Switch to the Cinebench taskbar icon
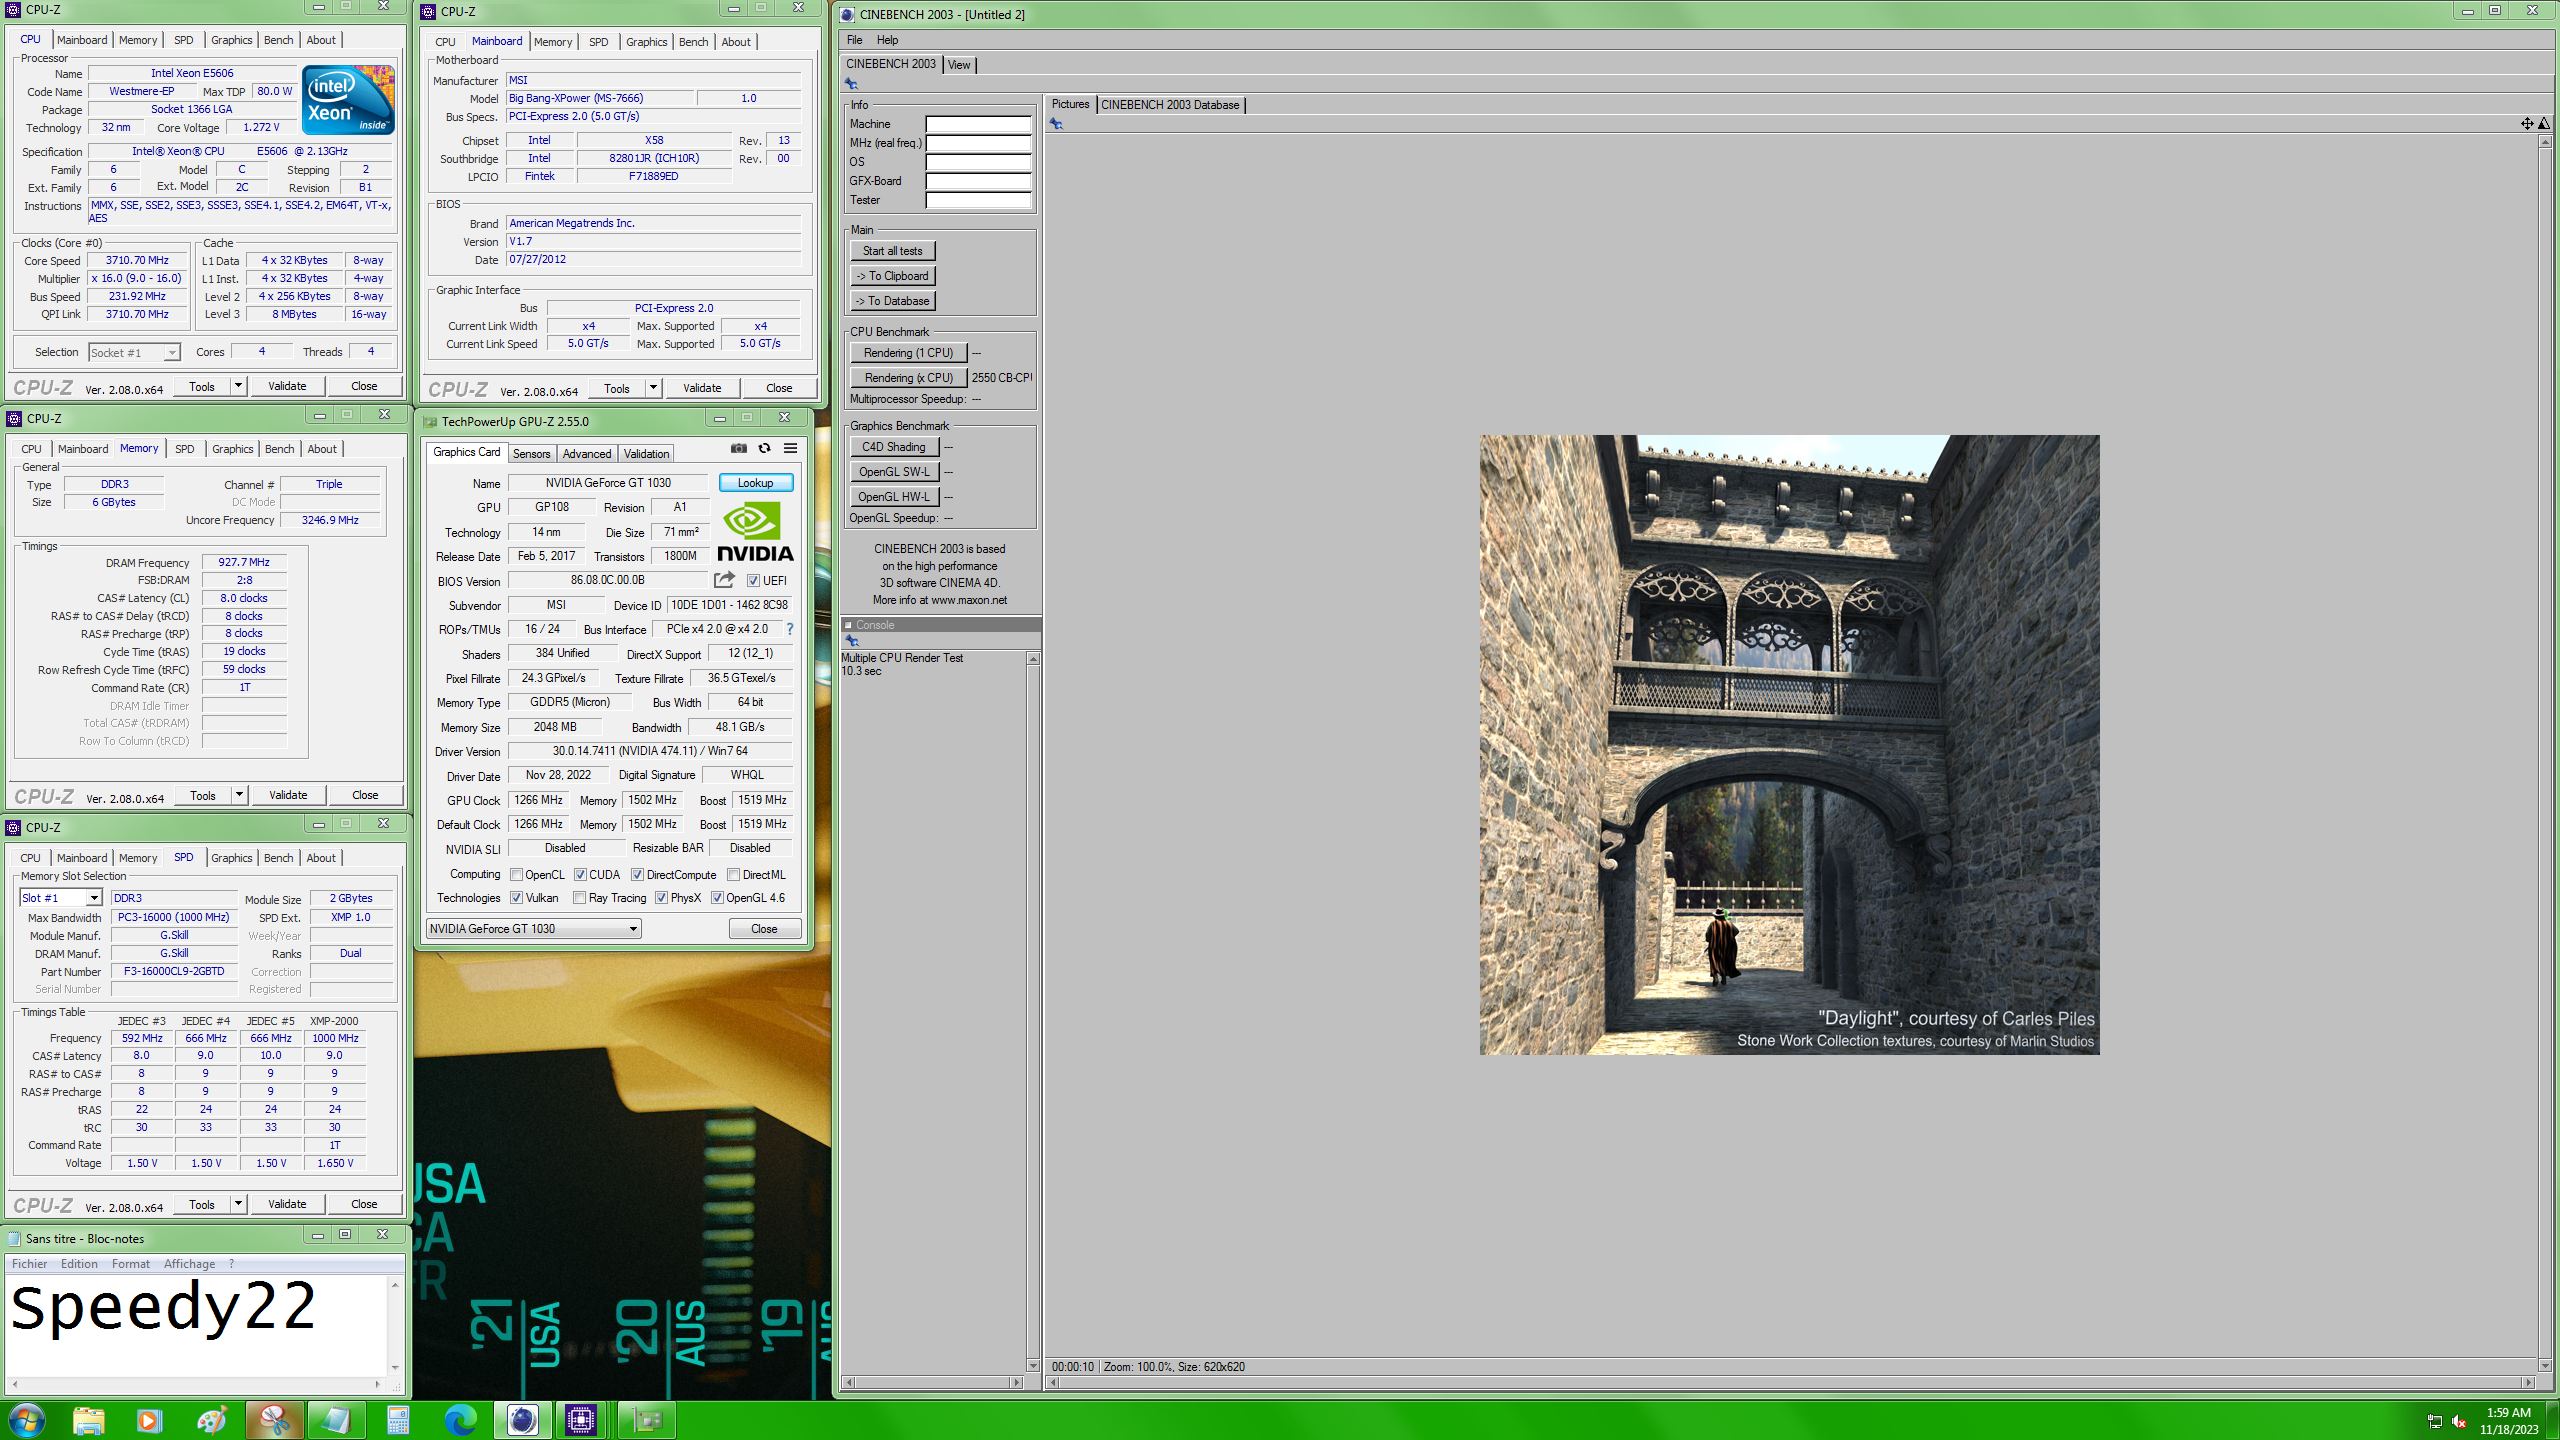The height and width of the screenshot is (1440, 2560). tap(522, 1420)
